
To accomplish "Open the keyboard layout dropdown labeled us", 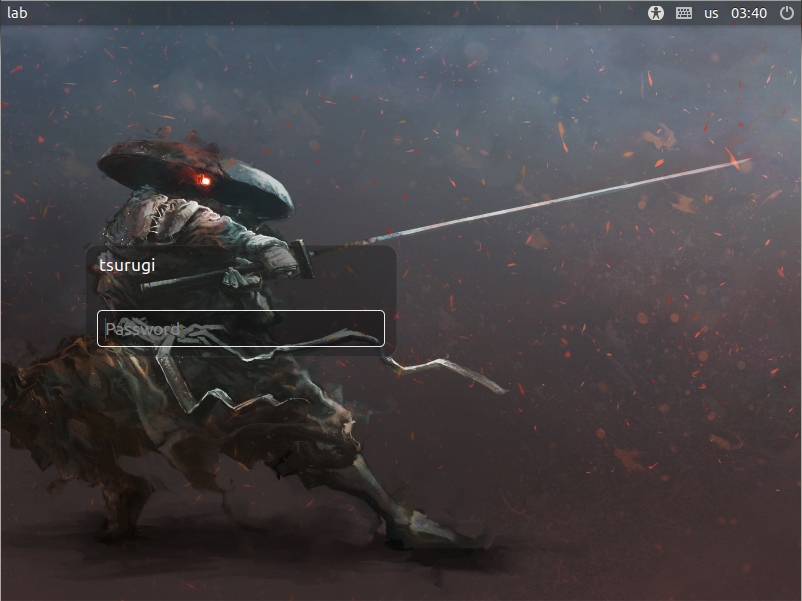I will point(710,13).
